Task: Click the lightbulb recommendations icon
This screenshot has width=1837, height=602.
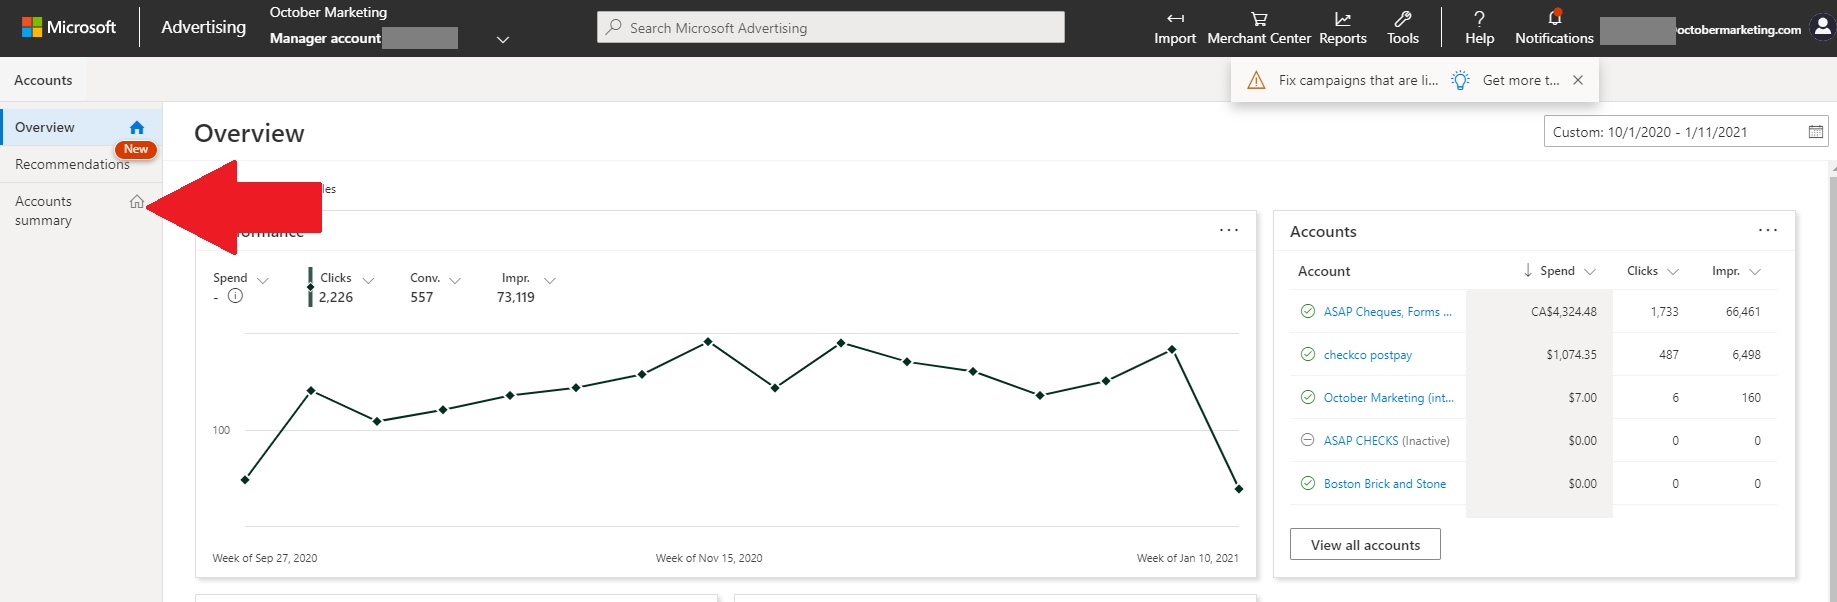Action: point(1461,80)
